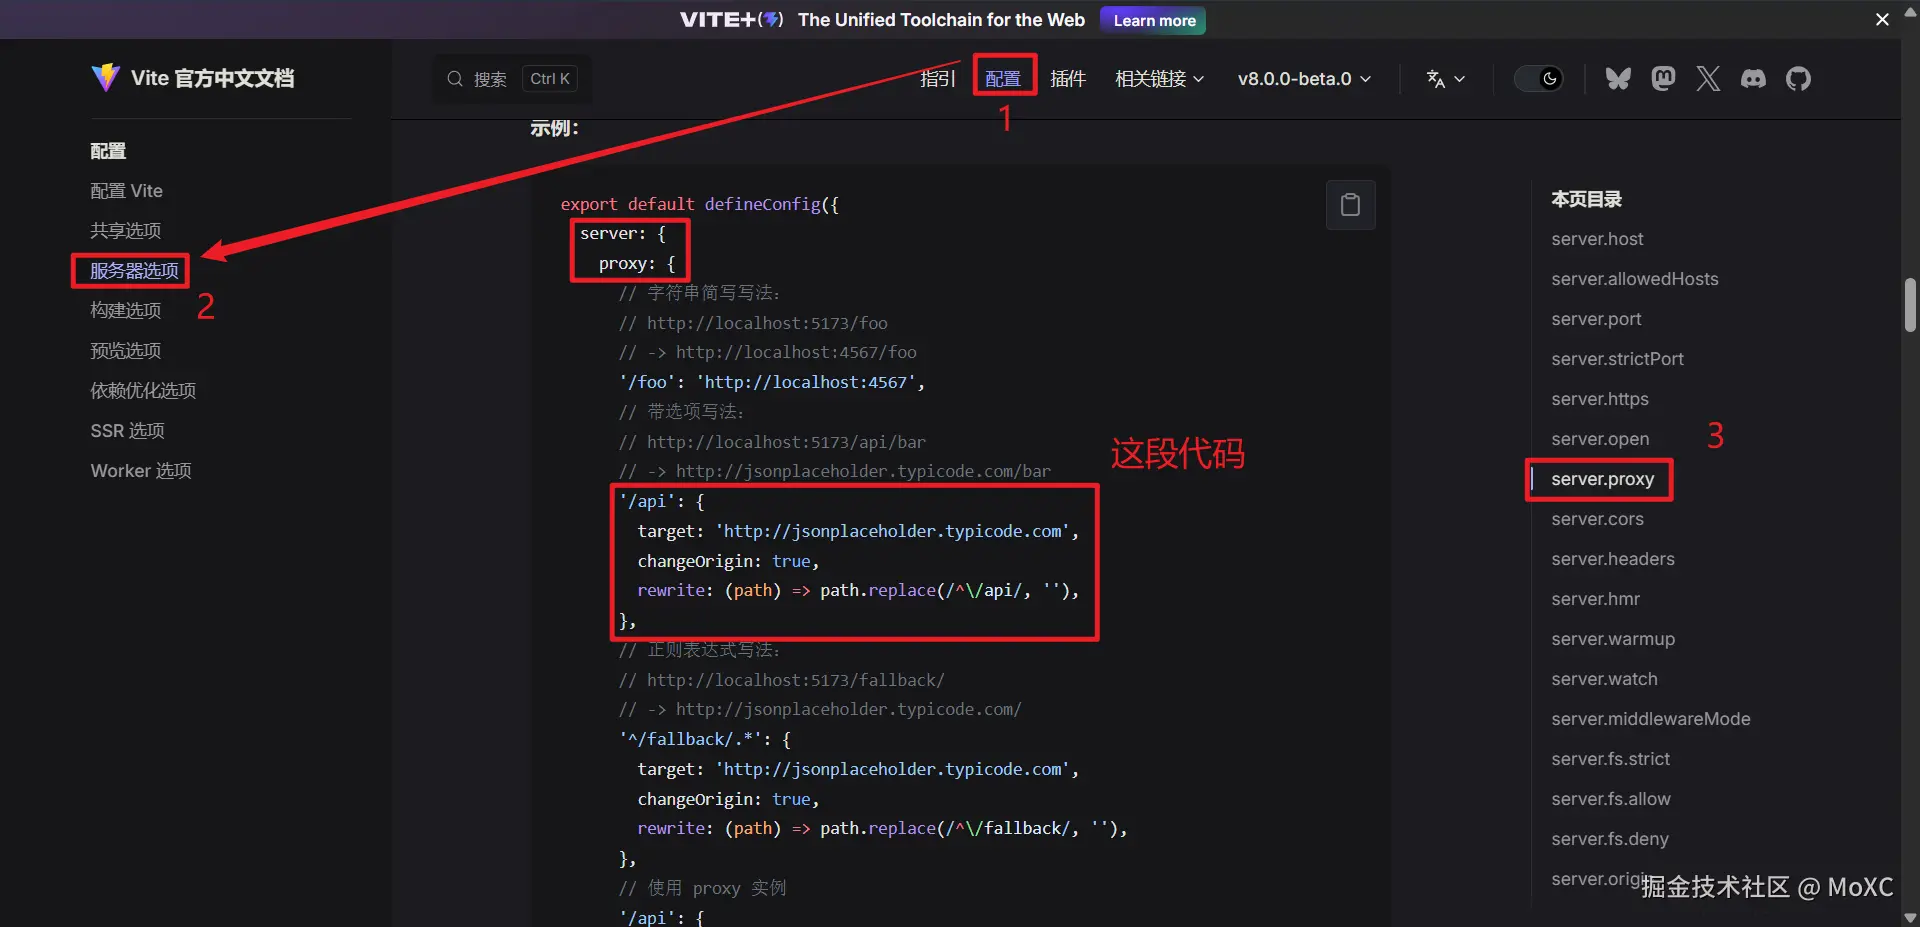
Task: Expand the 相关链接 dropdown menu
Action: 1160,79
